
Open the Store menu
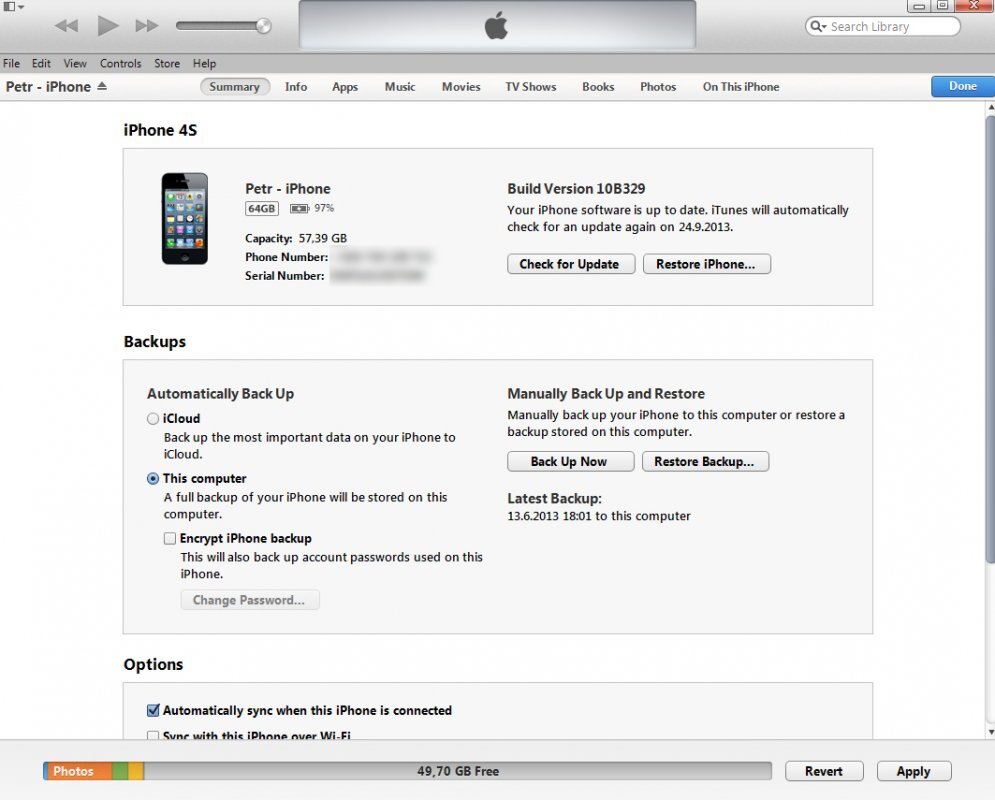(166, 63)
